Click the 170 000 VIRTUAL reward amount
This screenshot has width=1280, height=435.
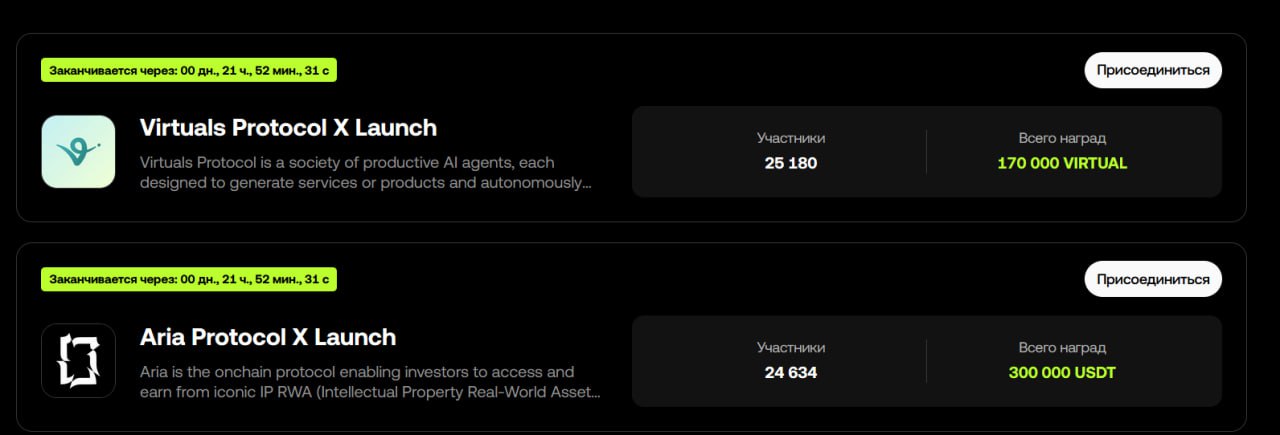click(x=1062, y=163)
